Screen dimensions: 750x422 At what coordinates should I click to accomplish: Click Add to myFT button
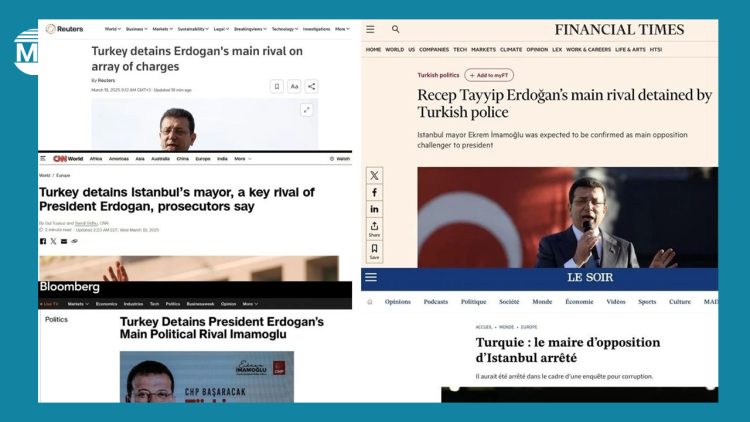point(489,75)
